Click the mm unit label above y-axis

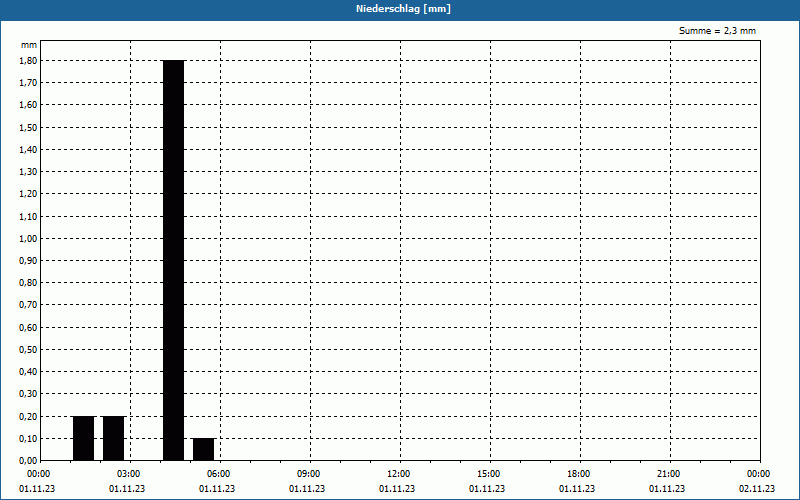coord(29,45)
